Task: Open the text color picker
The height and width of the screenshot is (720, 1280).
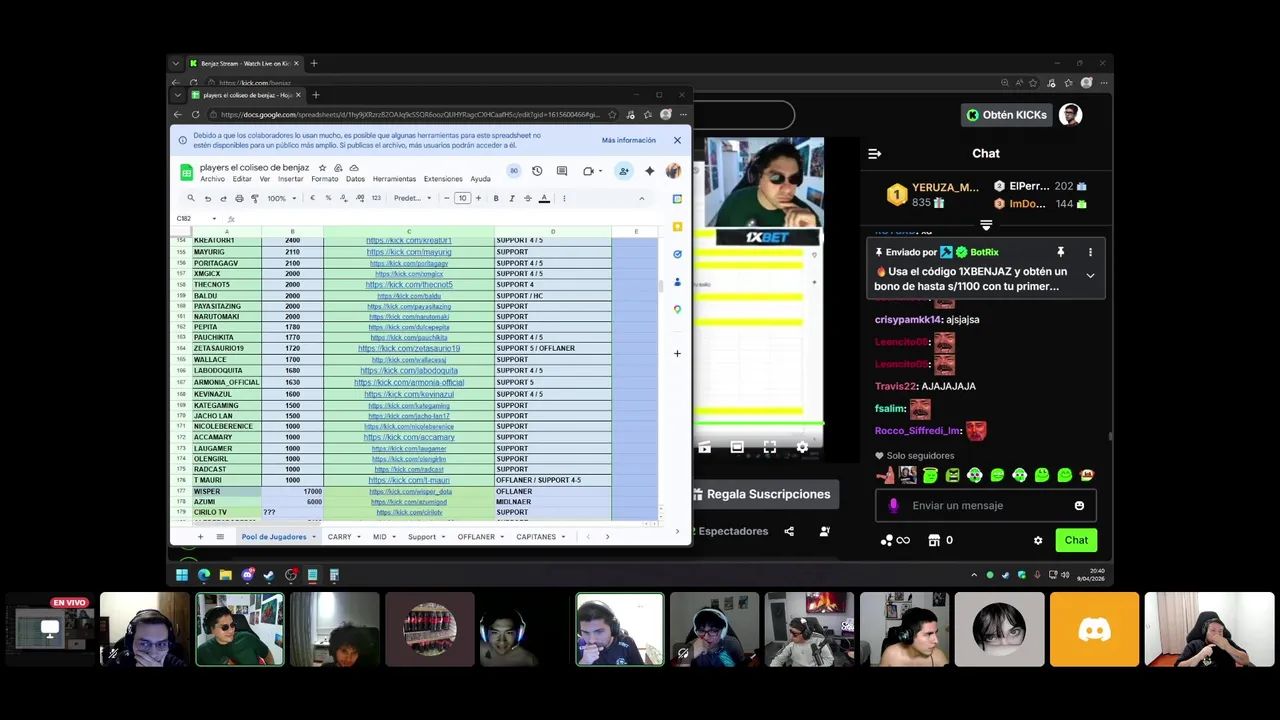Action: click(544, 198)
